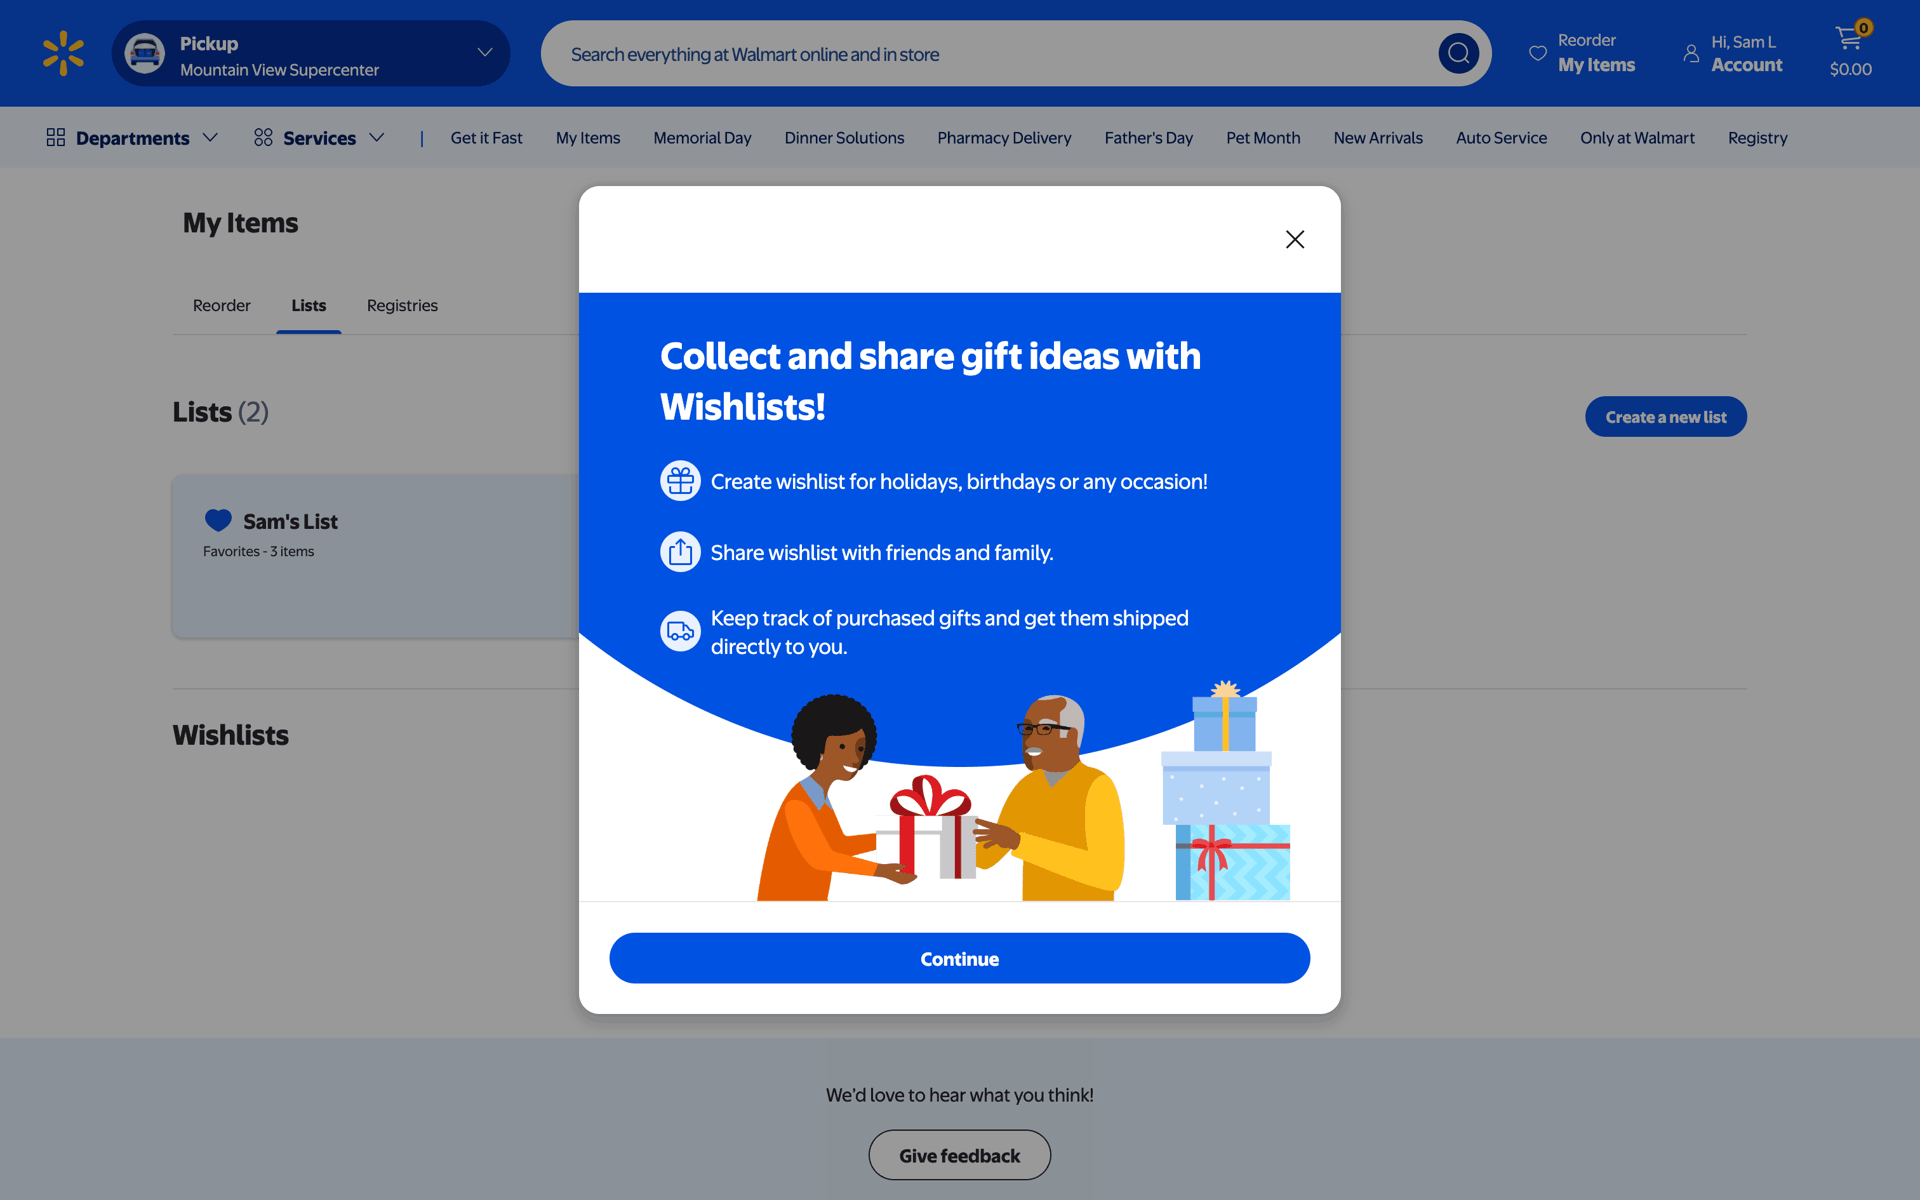
Task: Open Get it Fast nav link
Action: coord(486,138)
